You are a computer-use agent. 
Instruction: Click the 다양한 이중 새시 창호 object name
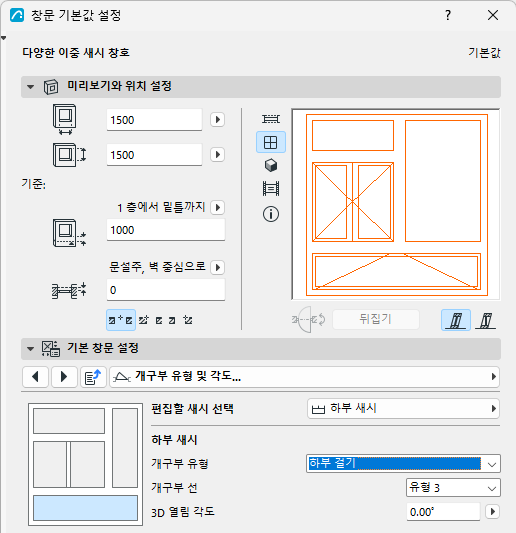[x=76, y=53]
